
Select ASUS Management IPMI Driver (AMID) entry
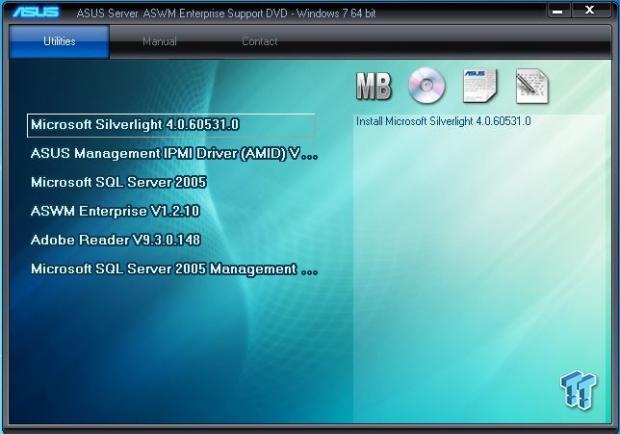point(174,154)
